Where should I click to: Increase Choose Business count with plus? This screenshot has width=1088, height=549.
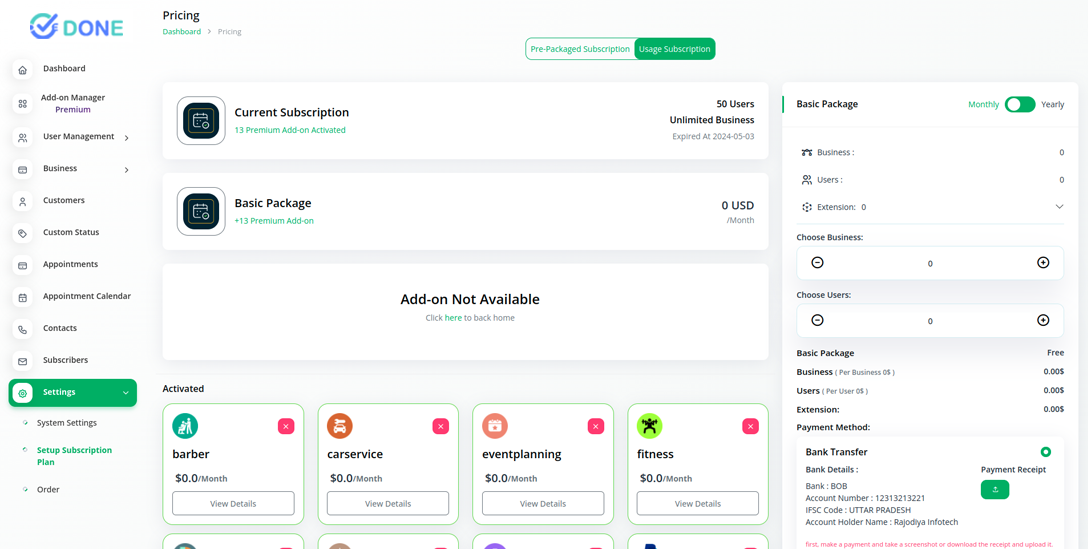1043,262
